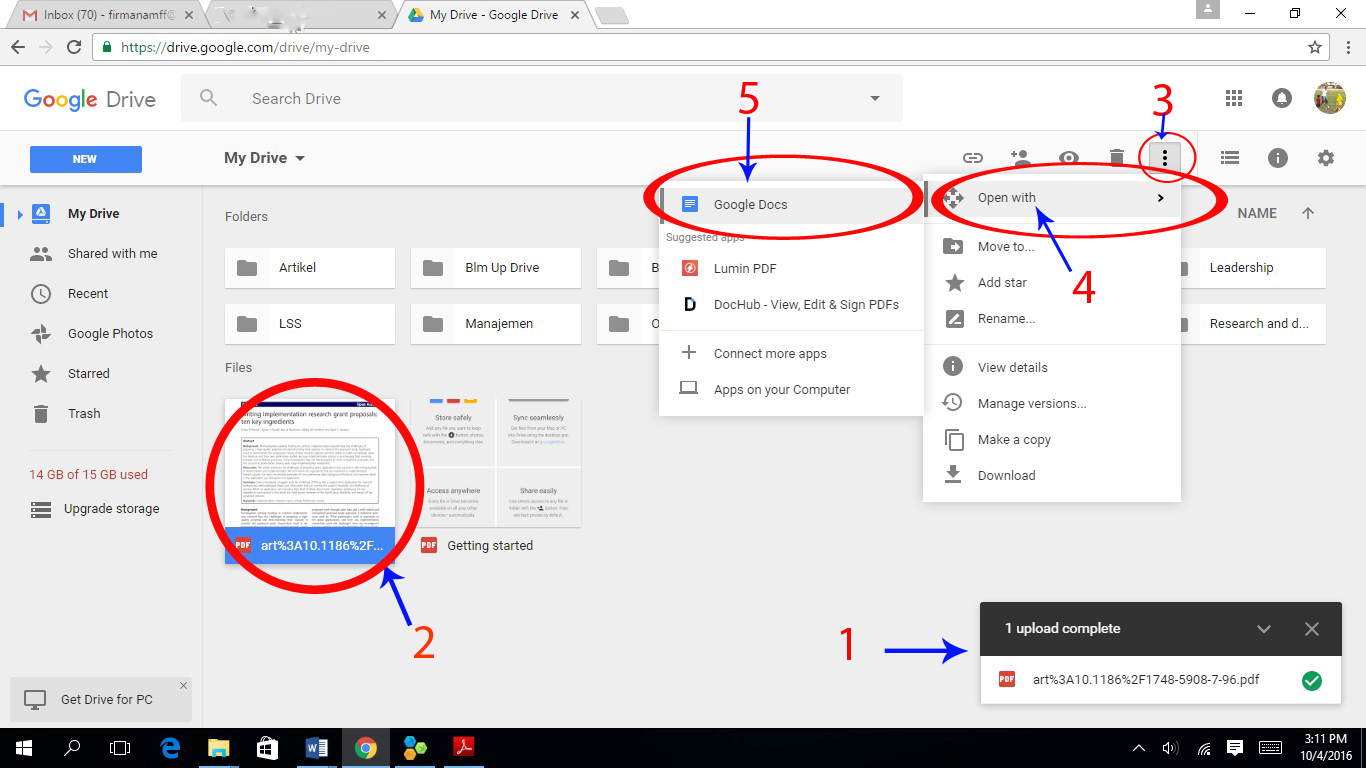The image size is (1366, 768).
Task: Click the notifications bell icon
Action: (x=1281, y=98)
